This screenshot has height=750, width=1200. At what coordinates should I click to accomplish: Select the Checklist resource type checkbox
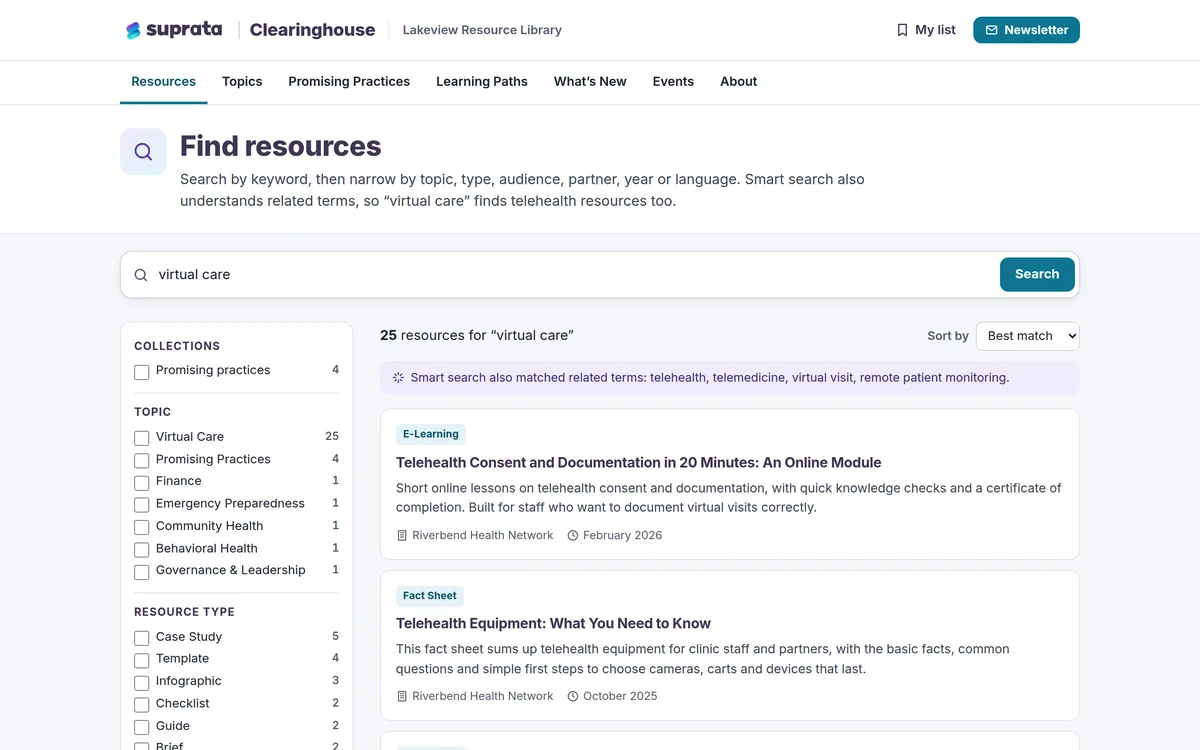click(x=142, y=705)
